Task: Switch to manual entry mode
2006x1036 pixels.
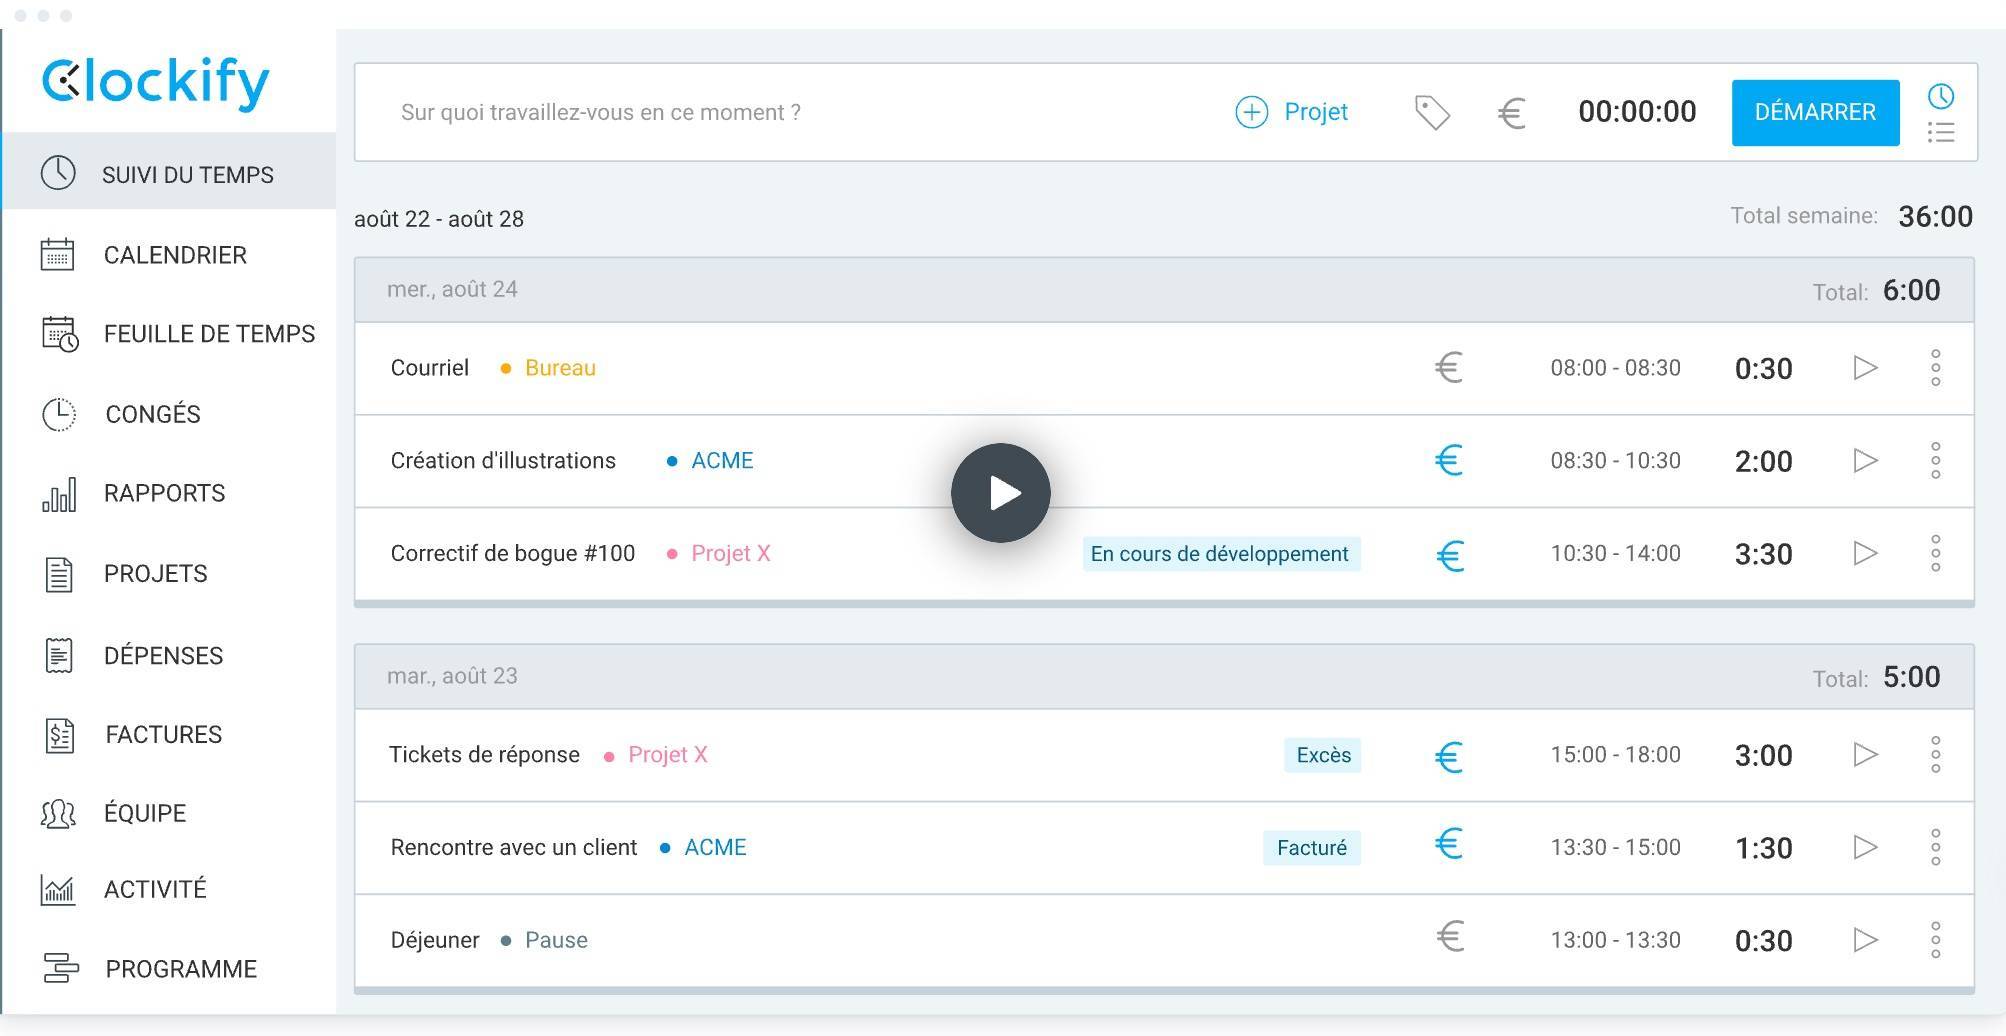Action: click(1941, 130)
